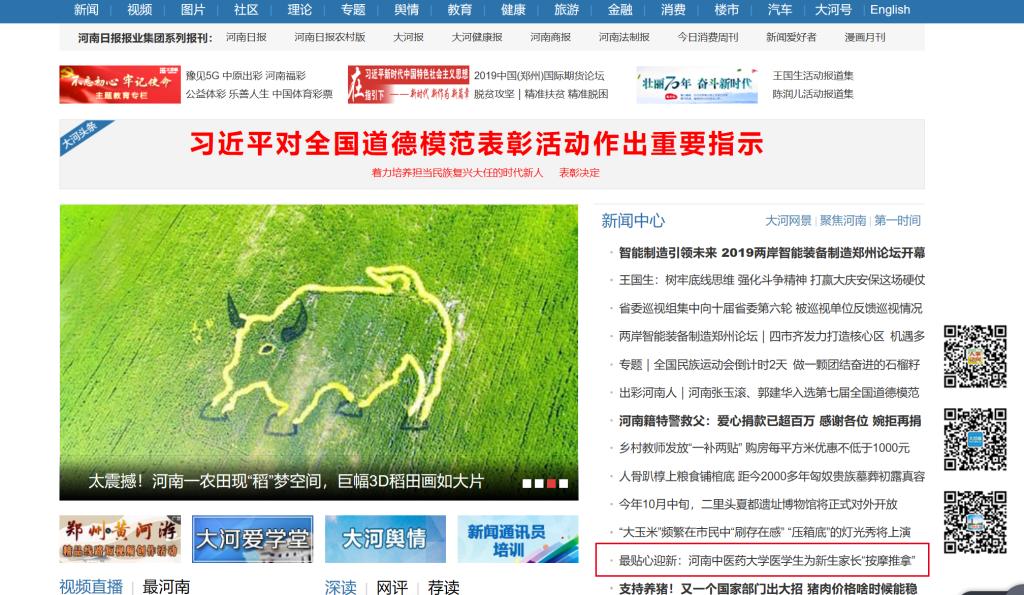Open 视频 in top navigation bar
The height and width of the screenshot is (595, 1024).
click(x=140, y=10)
